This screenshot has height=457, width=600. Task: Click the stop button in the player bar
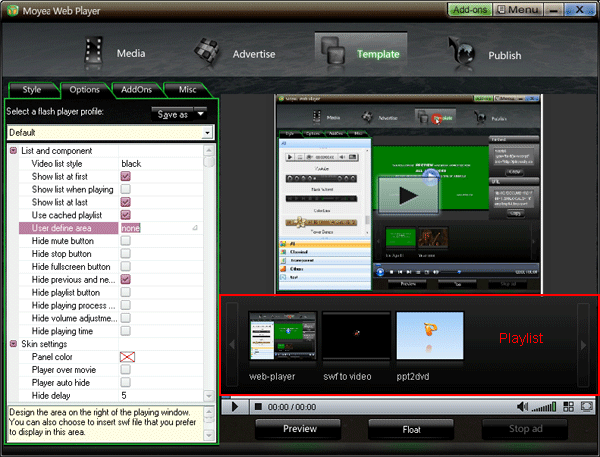259,406
